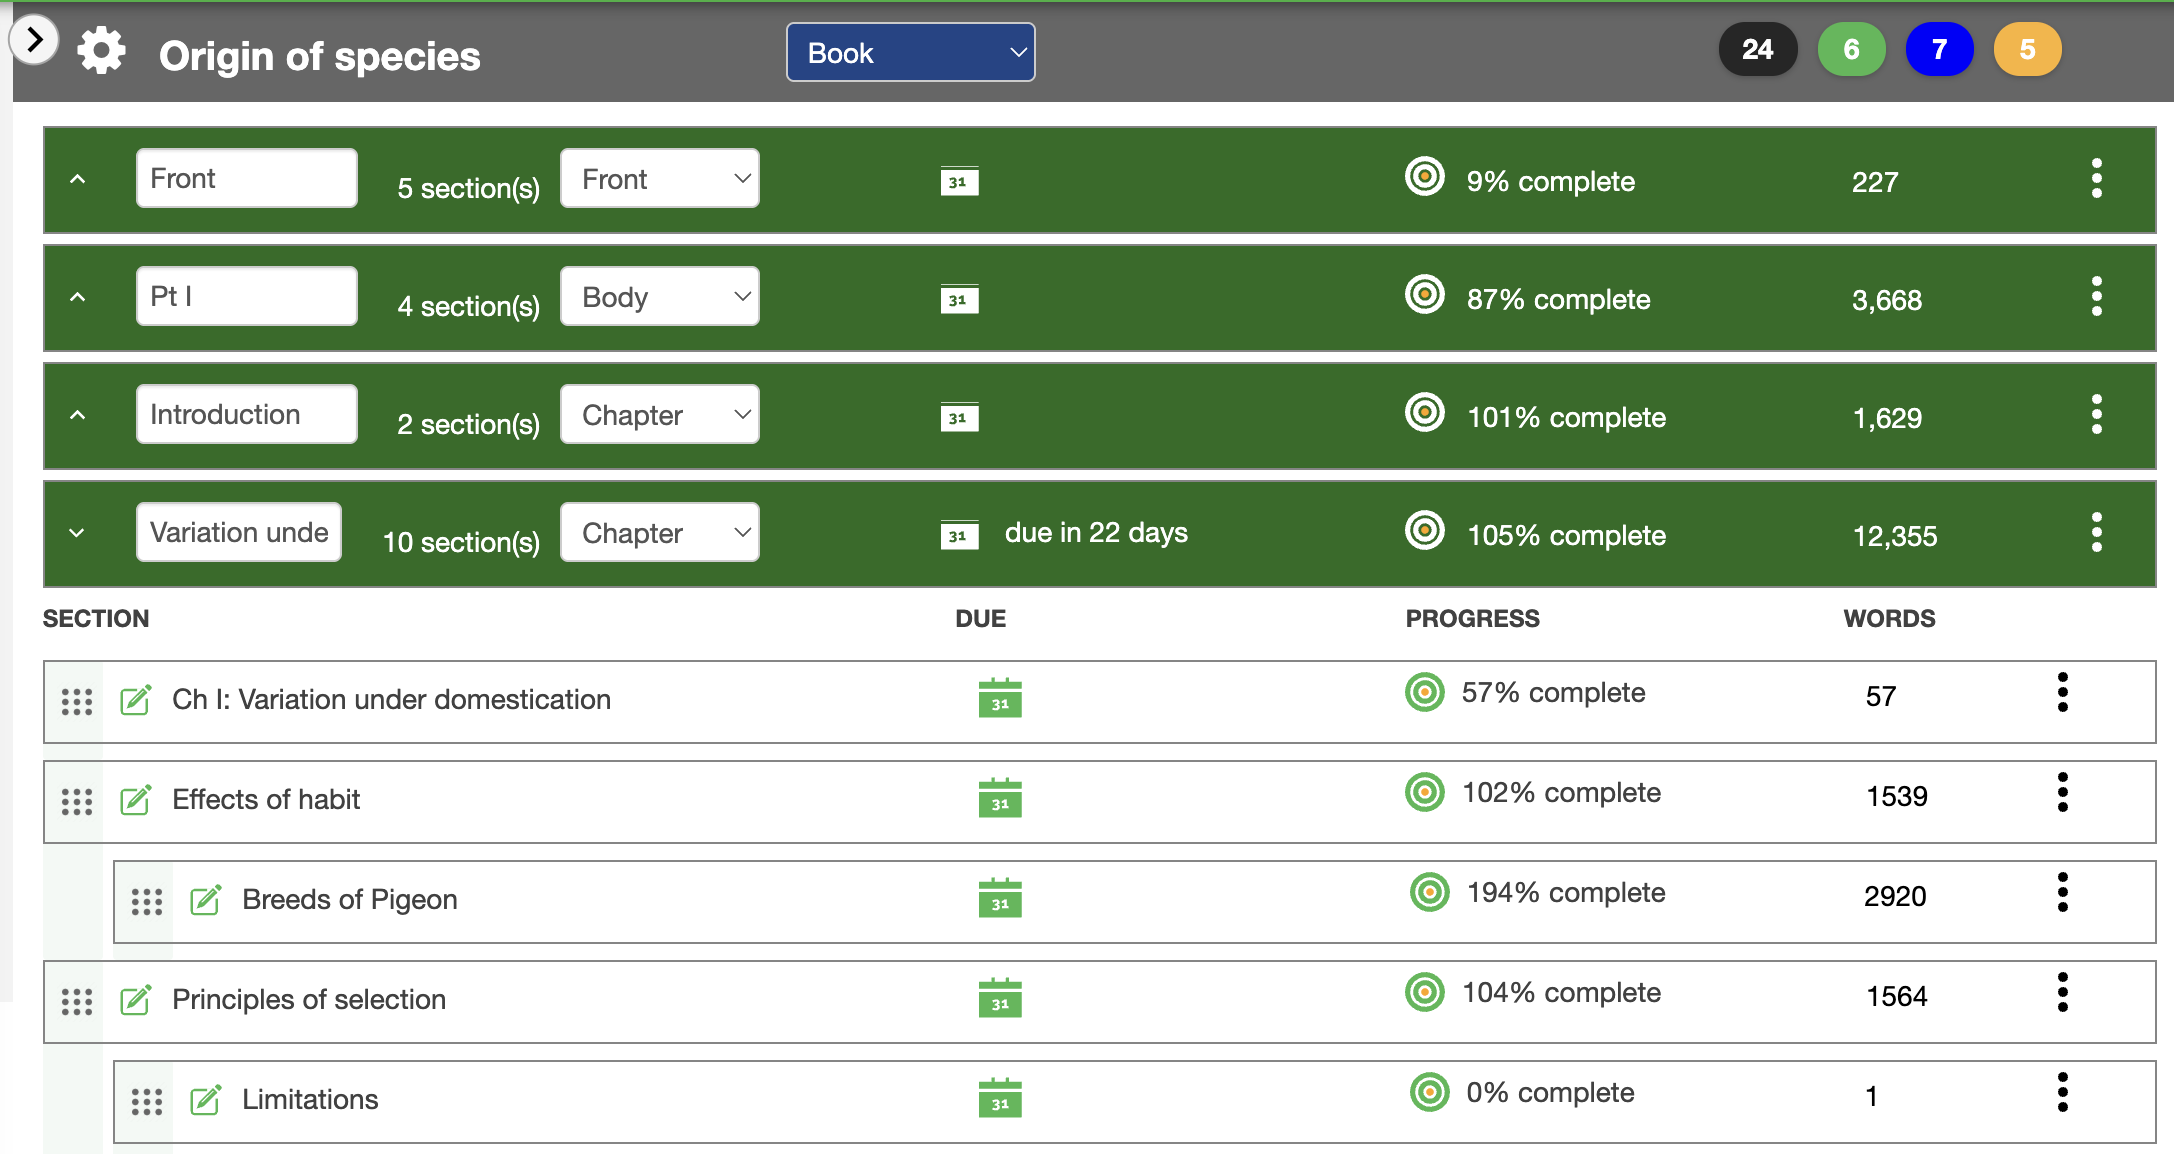Click the black 24 count badge

pos(1757,49)
